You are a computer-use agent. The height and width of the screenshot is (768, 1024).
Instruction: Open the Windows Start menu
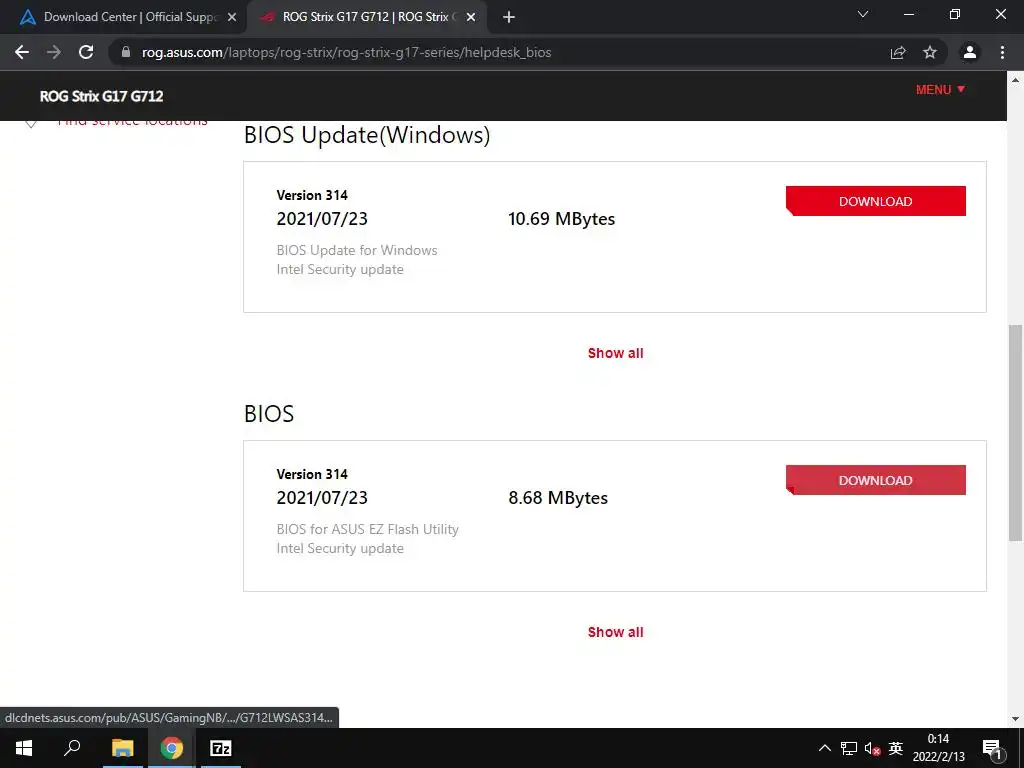point(24,748)
